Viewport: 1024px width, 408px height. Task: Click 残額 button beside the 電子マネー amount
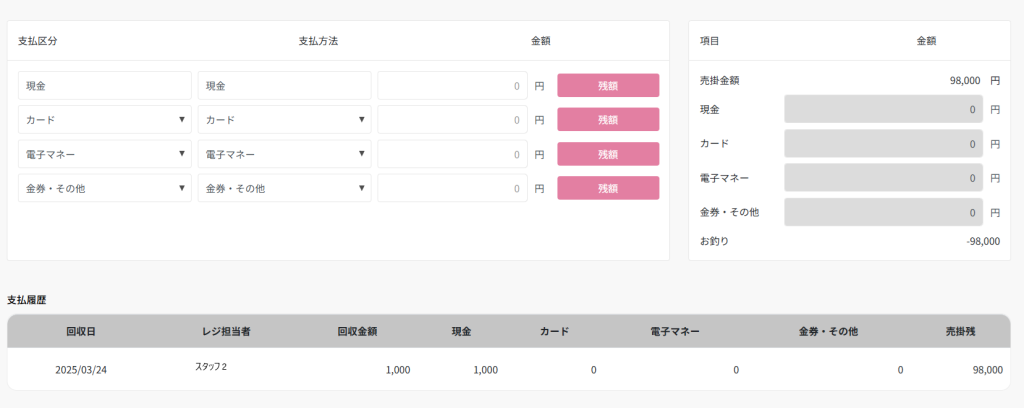608,154
